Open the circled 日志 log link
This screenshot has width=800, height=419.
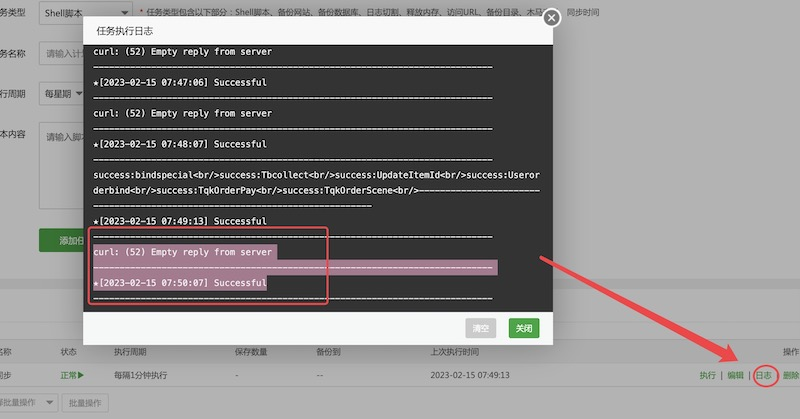pos(764,375)
